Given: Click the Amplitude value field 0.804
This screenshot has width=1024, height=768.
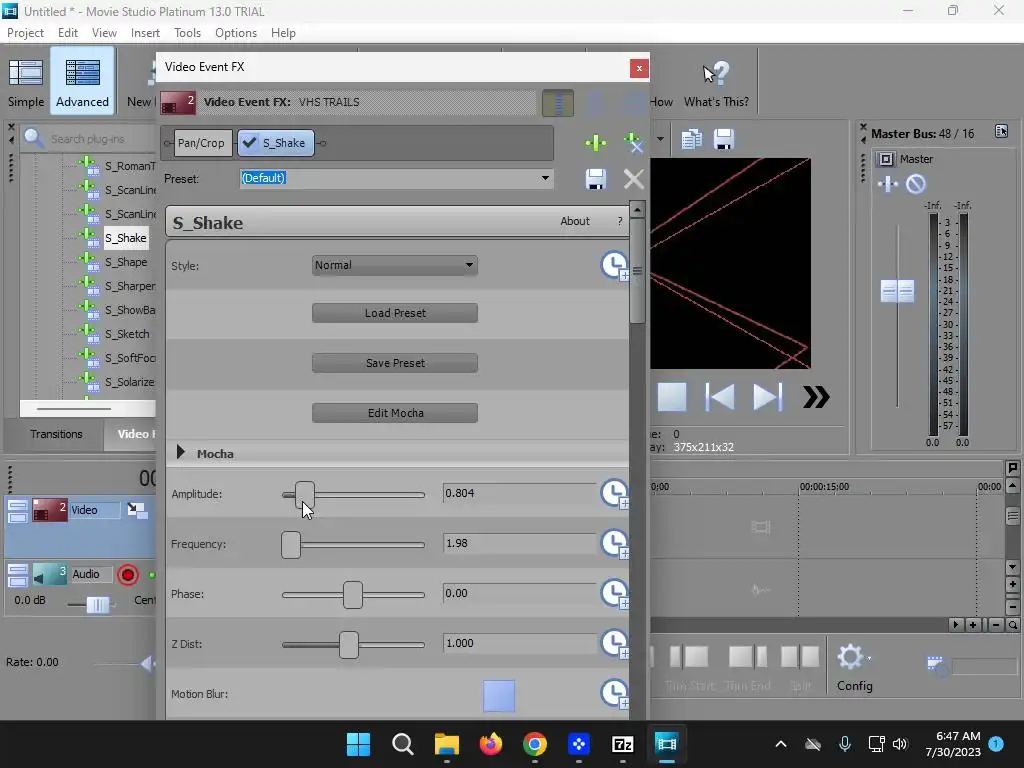Looking at the screenshot, I should tap(519, 493).
